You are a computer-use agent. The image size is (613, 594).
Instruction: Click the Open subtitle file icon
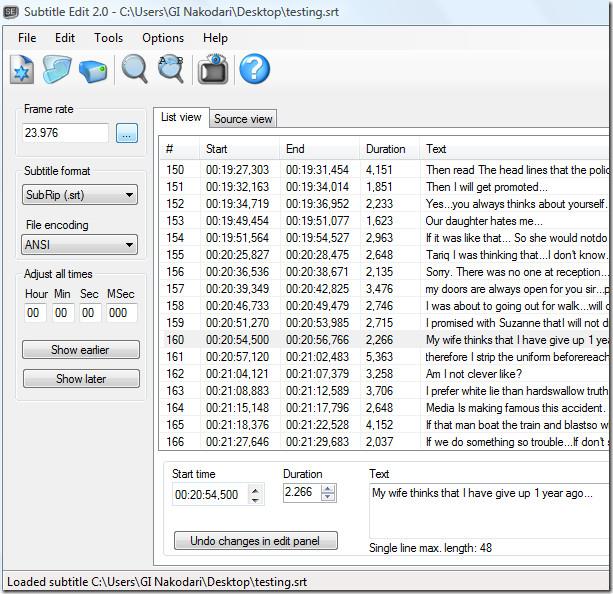coord(57,69)
